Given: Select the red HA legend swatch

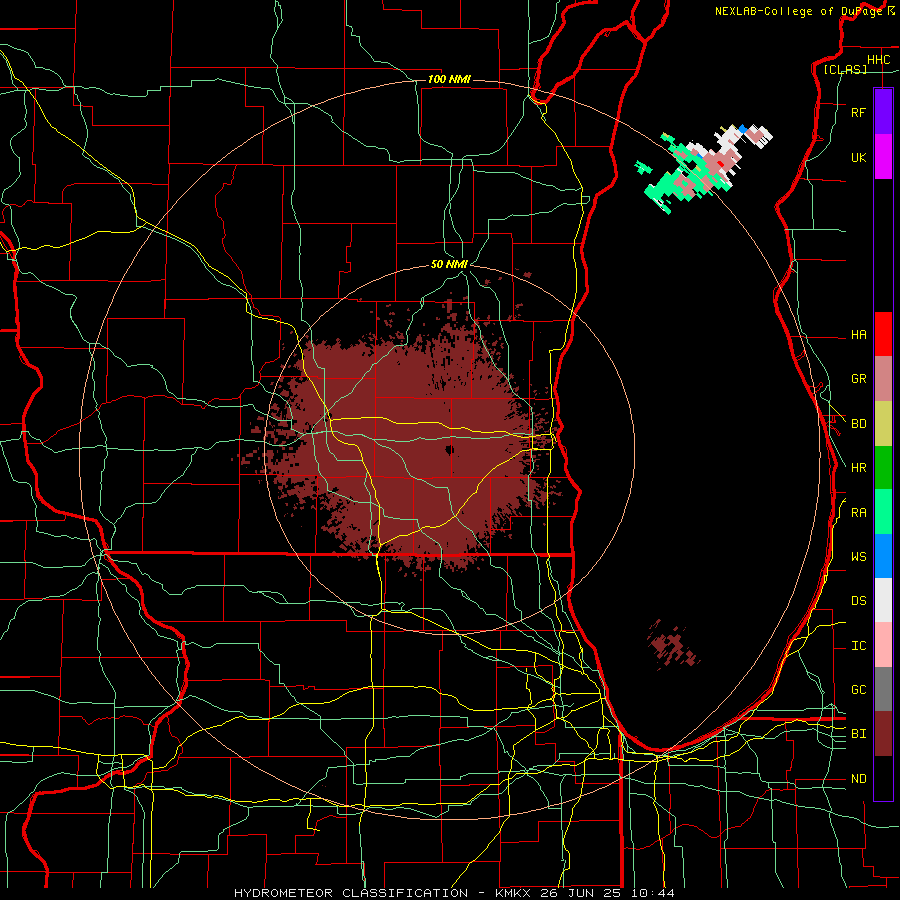Looking at the screenshot, I should click(x=883, y=334).
